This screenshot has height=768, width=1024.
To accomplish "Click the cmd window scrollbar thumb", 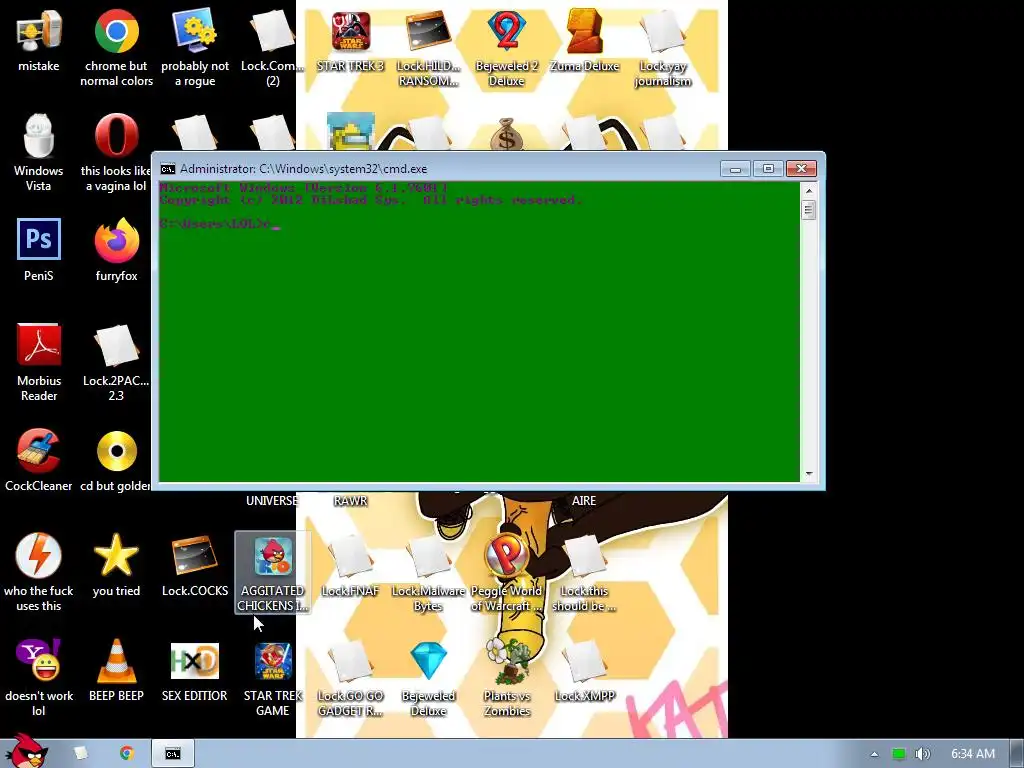I will pos(808,210).
